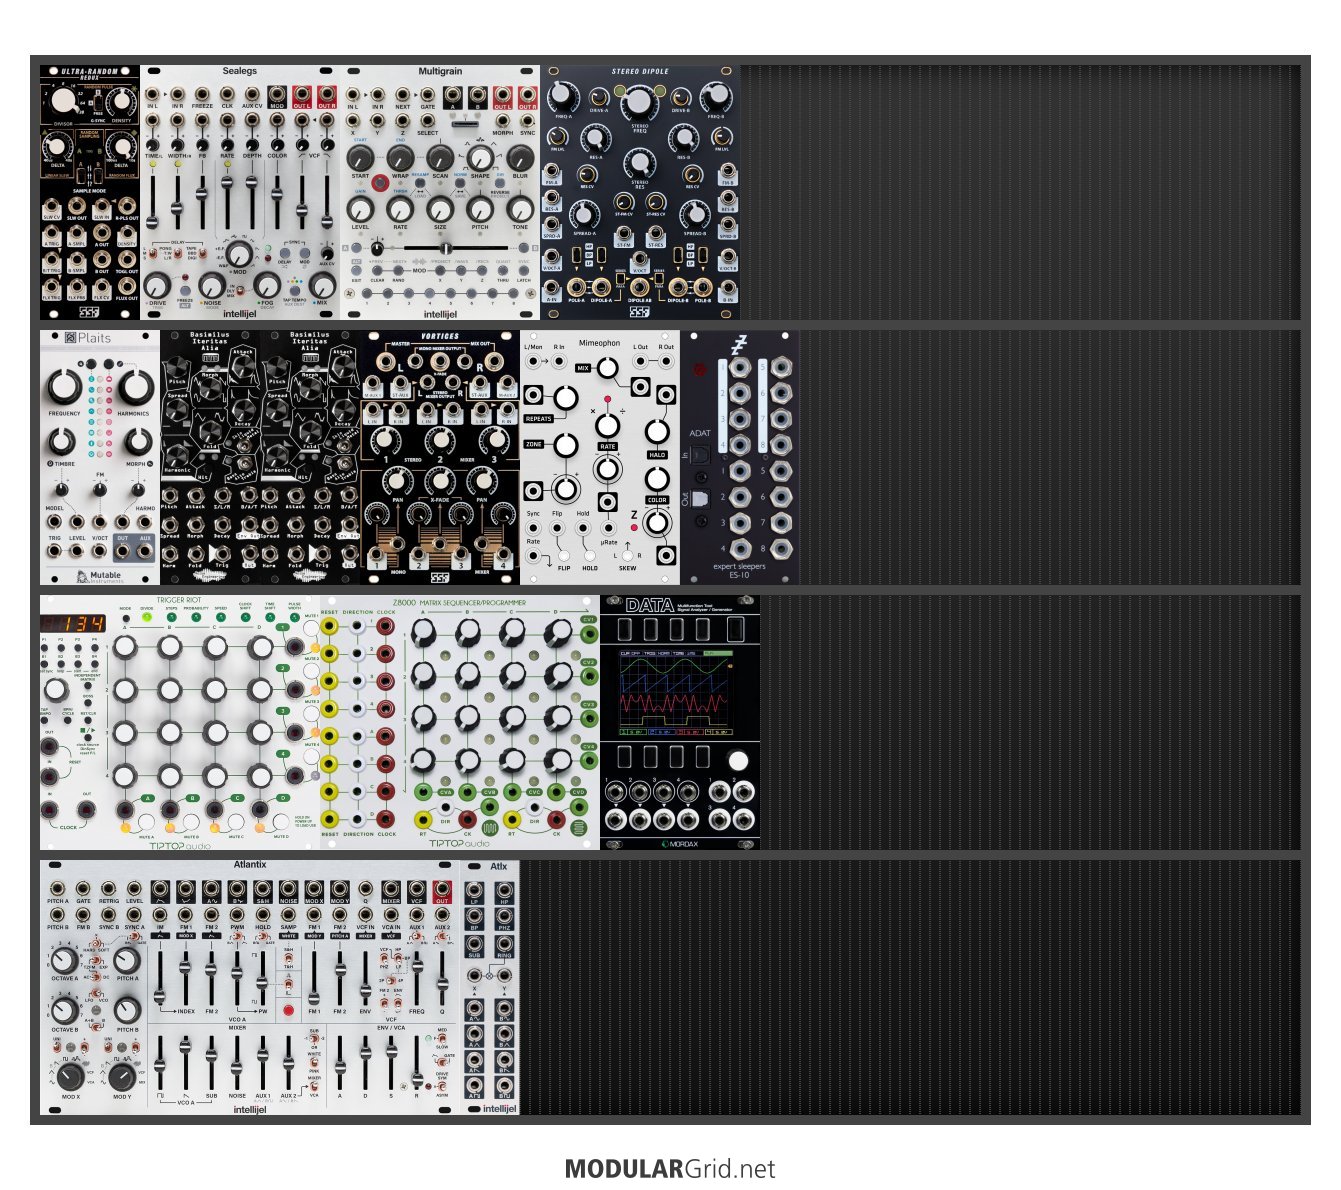
Task: Click the Blur knob on Multigrain
Action: [520, 157]
